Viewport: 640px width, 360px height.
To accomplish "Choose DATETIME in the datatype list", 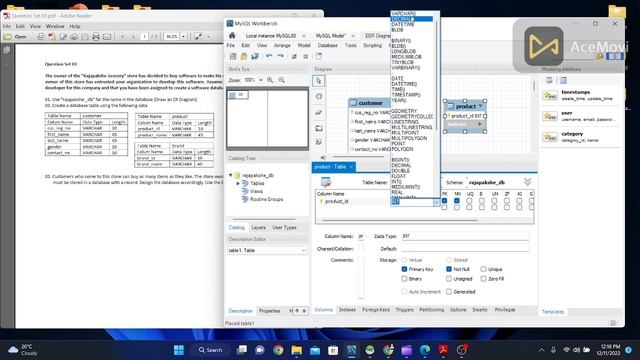I will click(x=403, y=24).
